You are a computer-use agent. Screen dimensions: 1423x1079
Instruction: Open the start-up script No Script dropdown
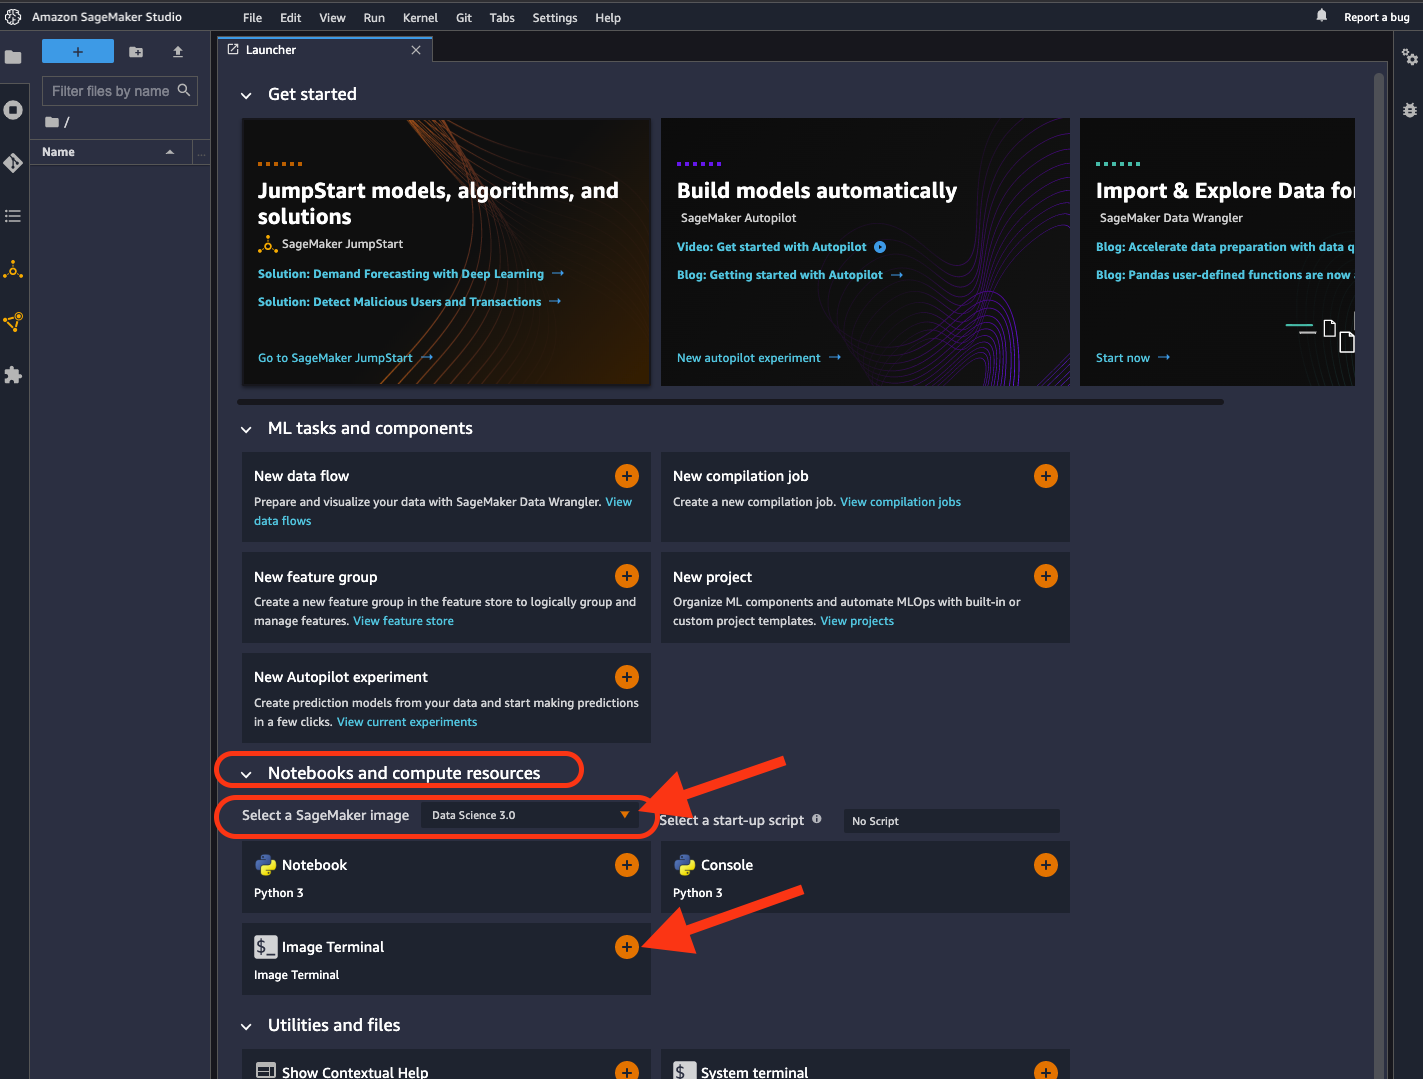951,821
